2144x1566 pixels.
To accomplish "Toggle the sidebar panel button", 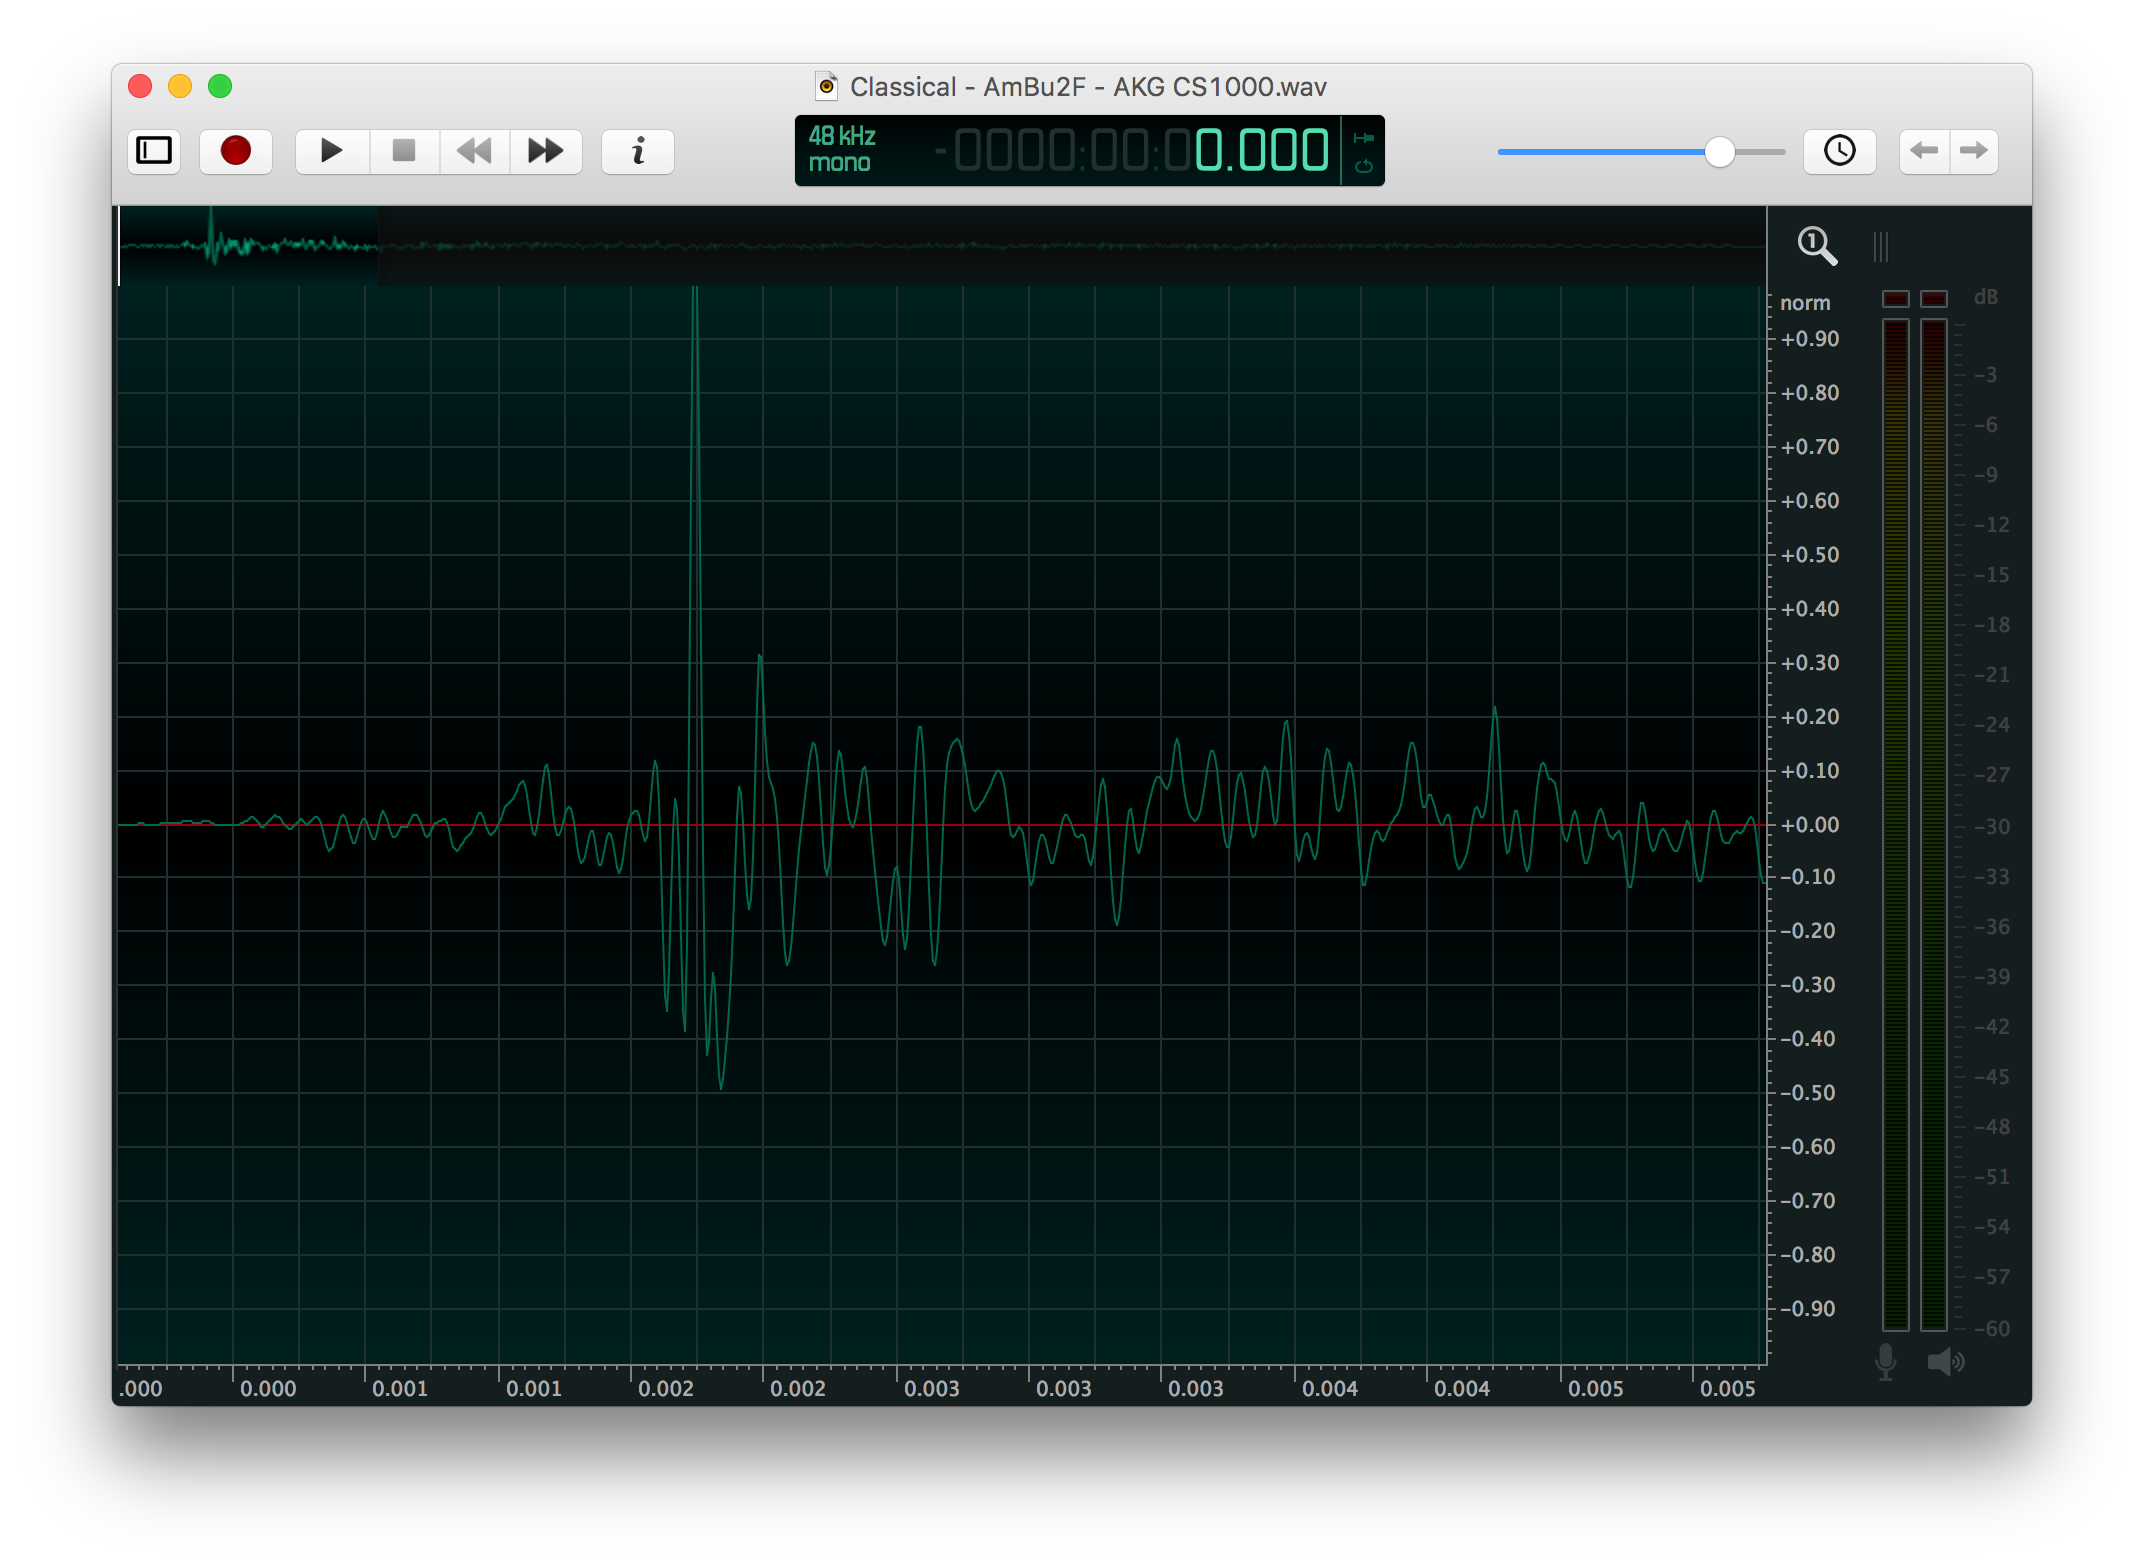I will [x=154, y=151].
